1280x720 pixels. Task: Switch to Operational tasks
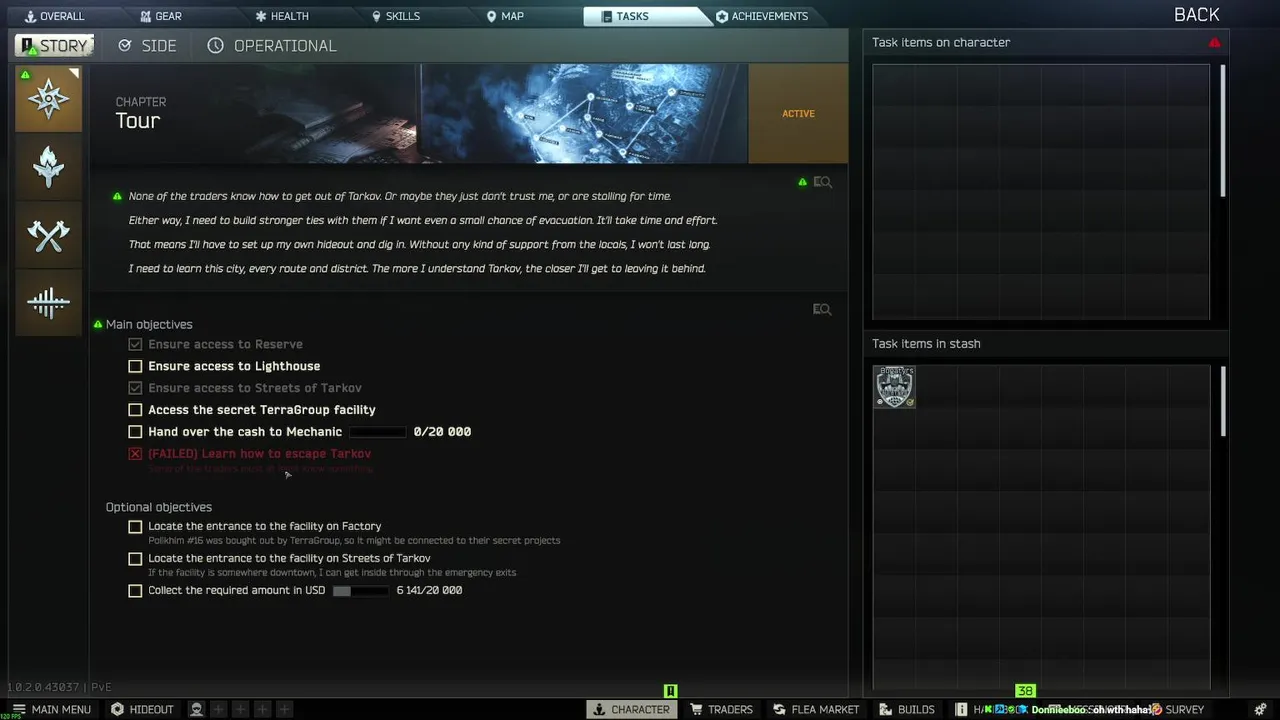coord(272,46)
